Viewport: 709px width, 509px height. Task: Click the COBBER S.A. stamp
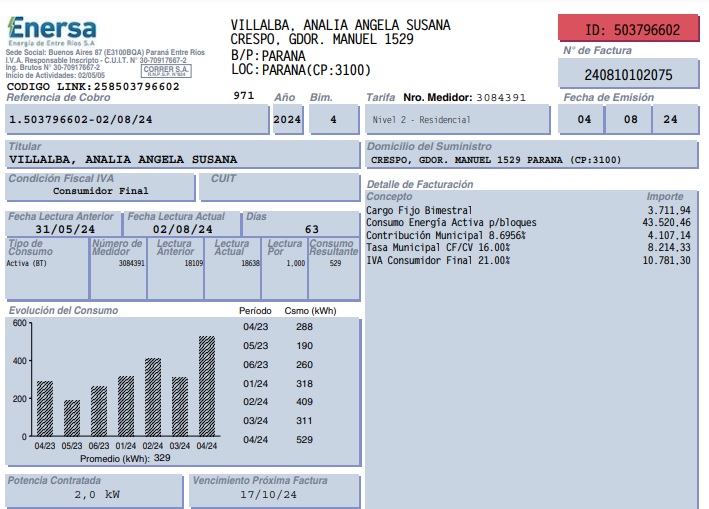pos(161,70)
